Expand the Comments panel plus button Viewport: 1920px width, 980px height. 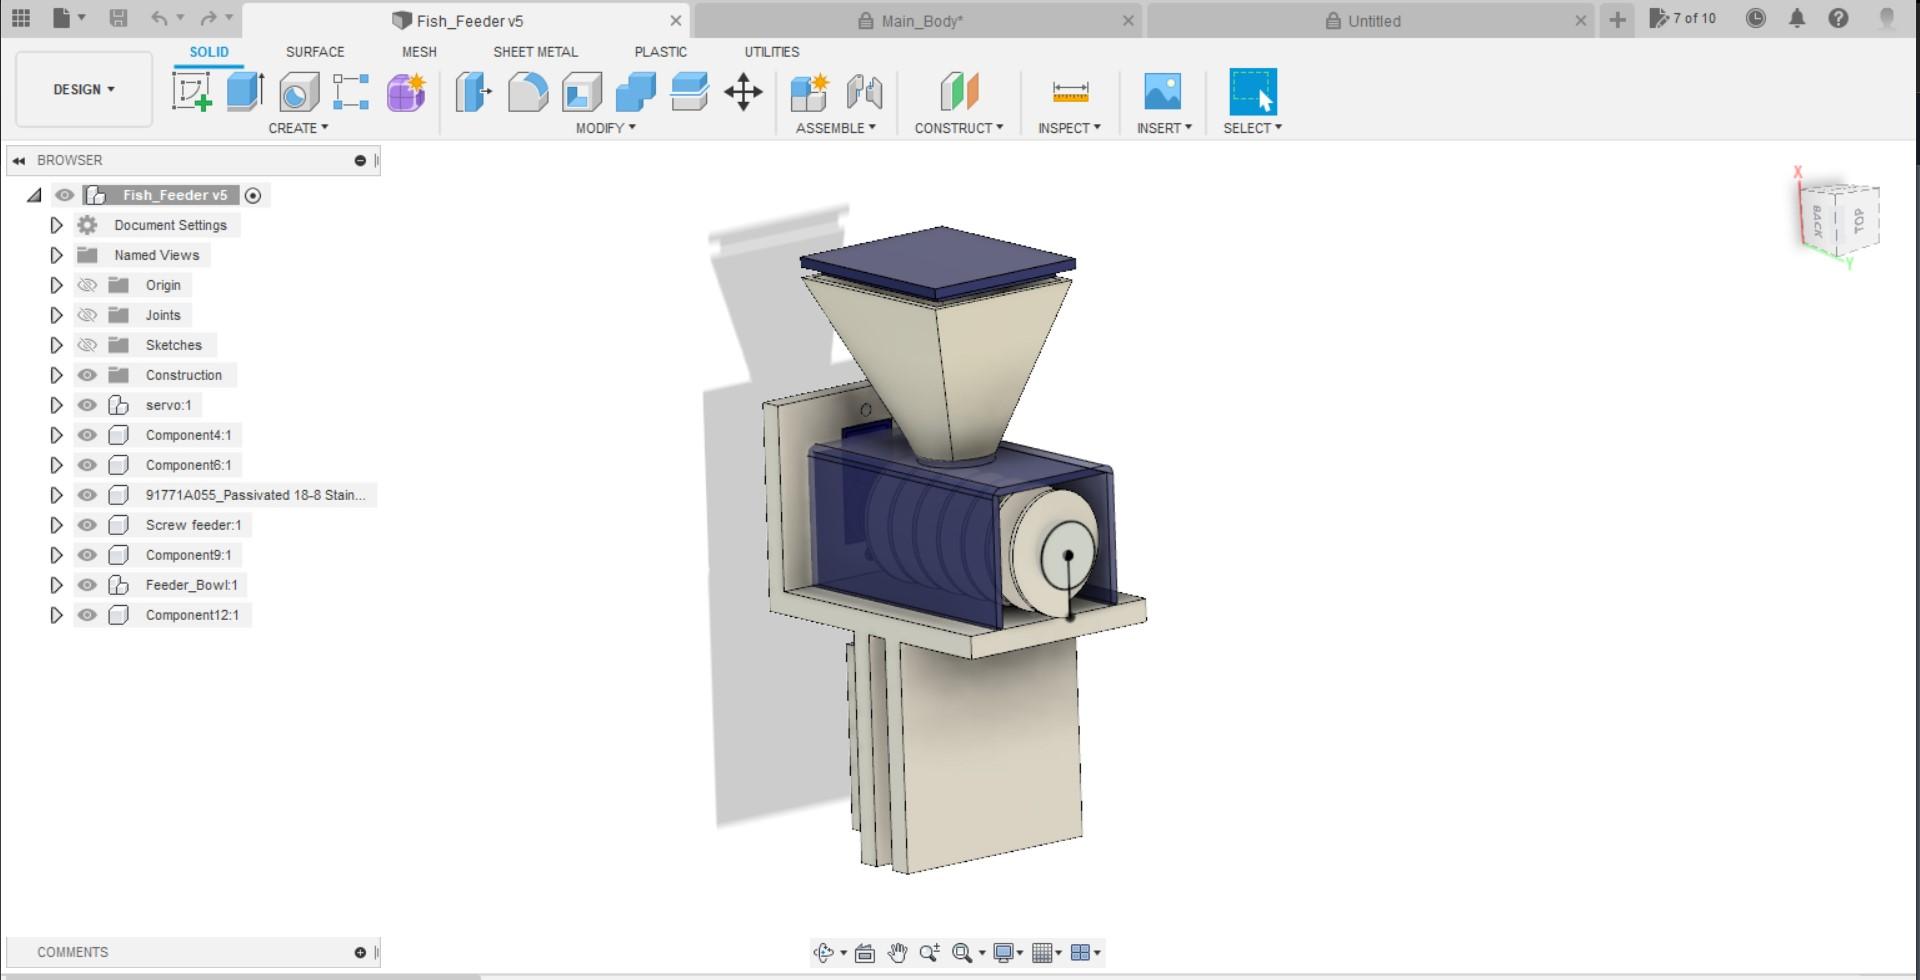360,953
